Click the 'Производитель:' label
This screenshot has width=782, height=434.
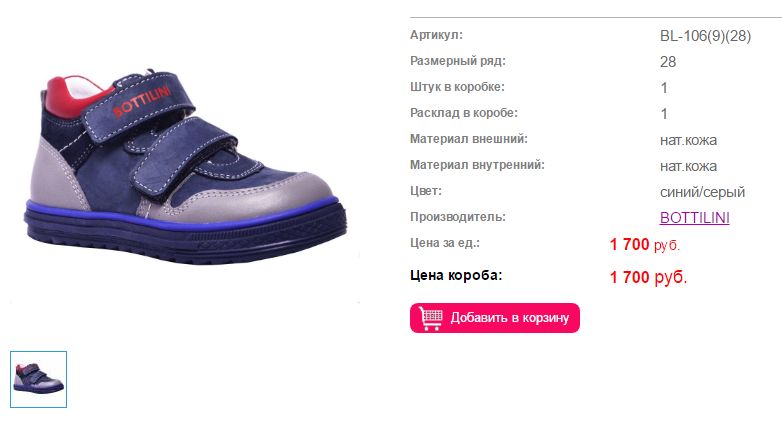(x=458, y=217)
